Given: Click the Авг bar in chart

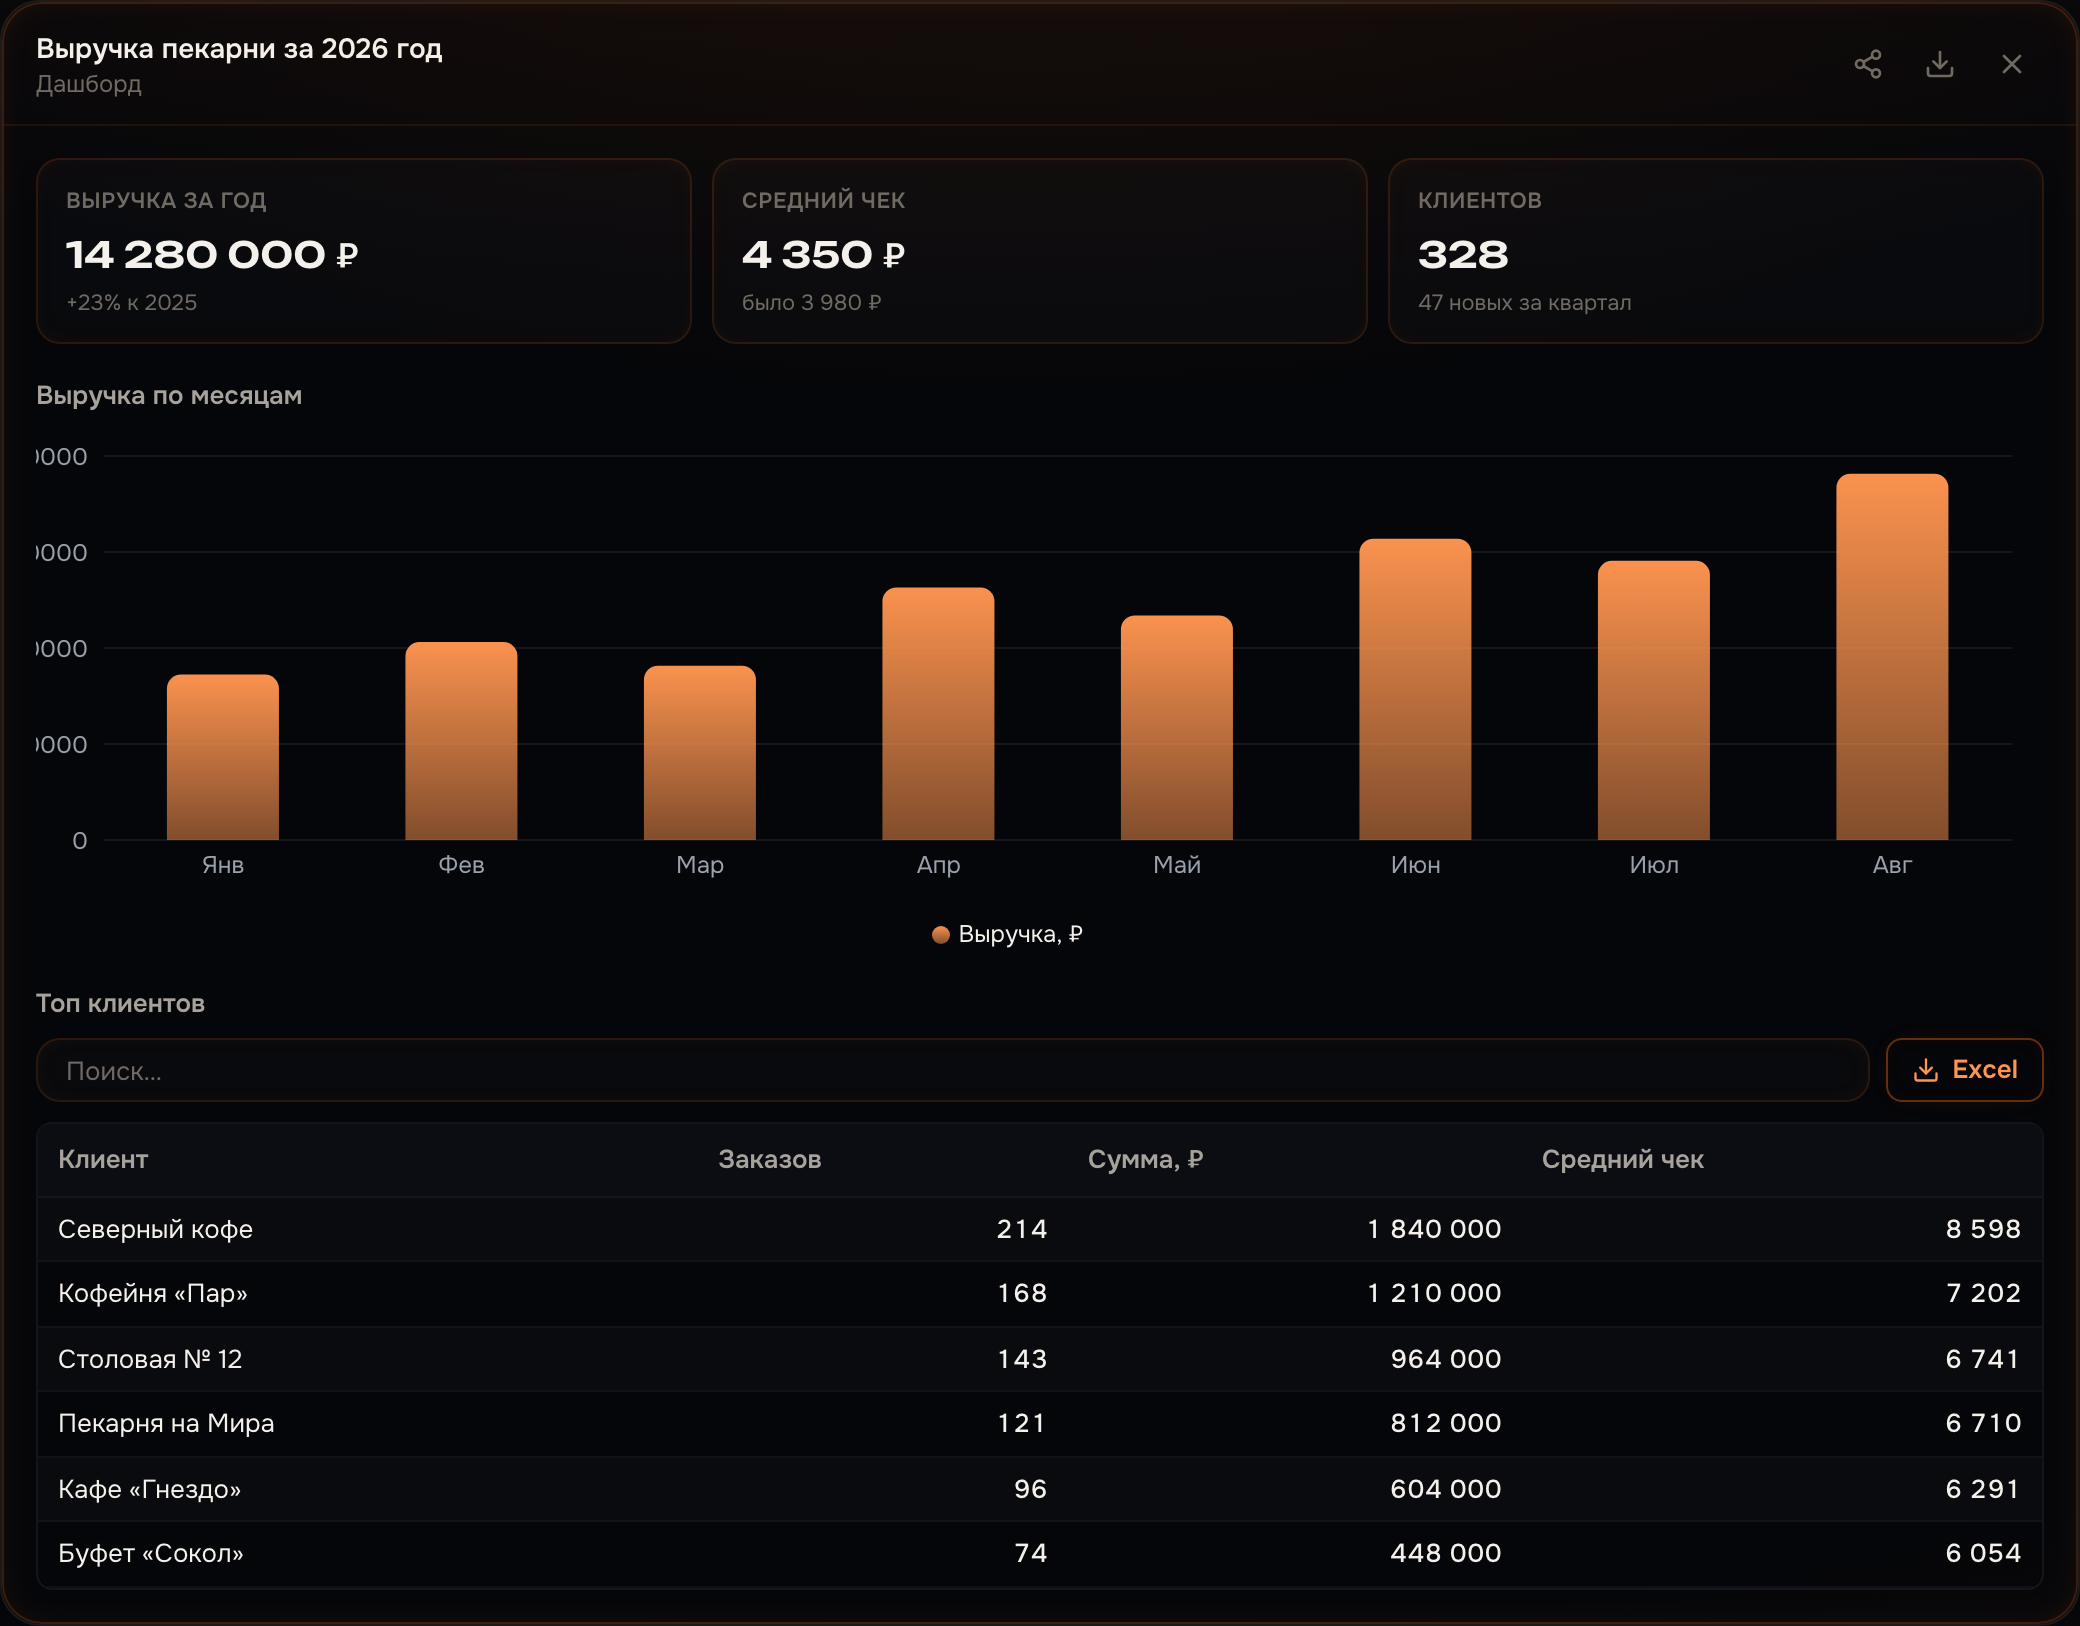Looking at the screenshot, I should pyautogui.click(x=1892, y=657).
